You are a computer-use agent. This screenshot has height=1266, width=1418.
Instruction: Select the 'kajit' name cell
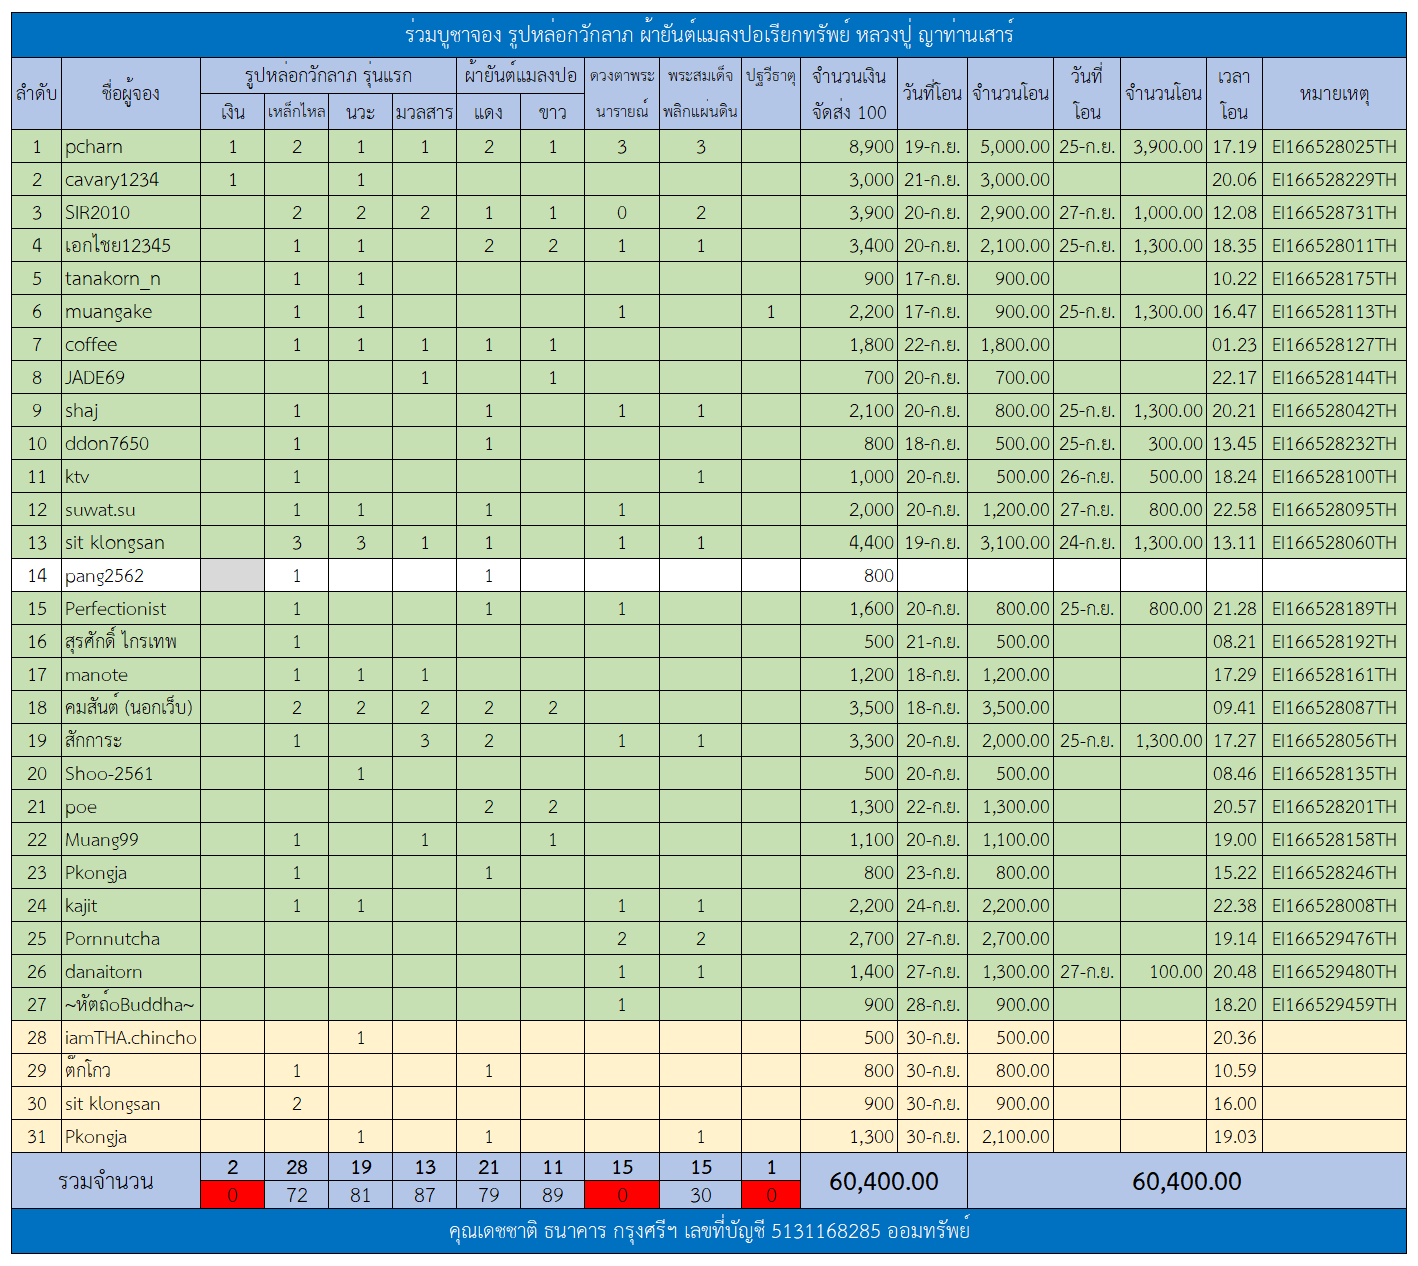pos(131,906)
